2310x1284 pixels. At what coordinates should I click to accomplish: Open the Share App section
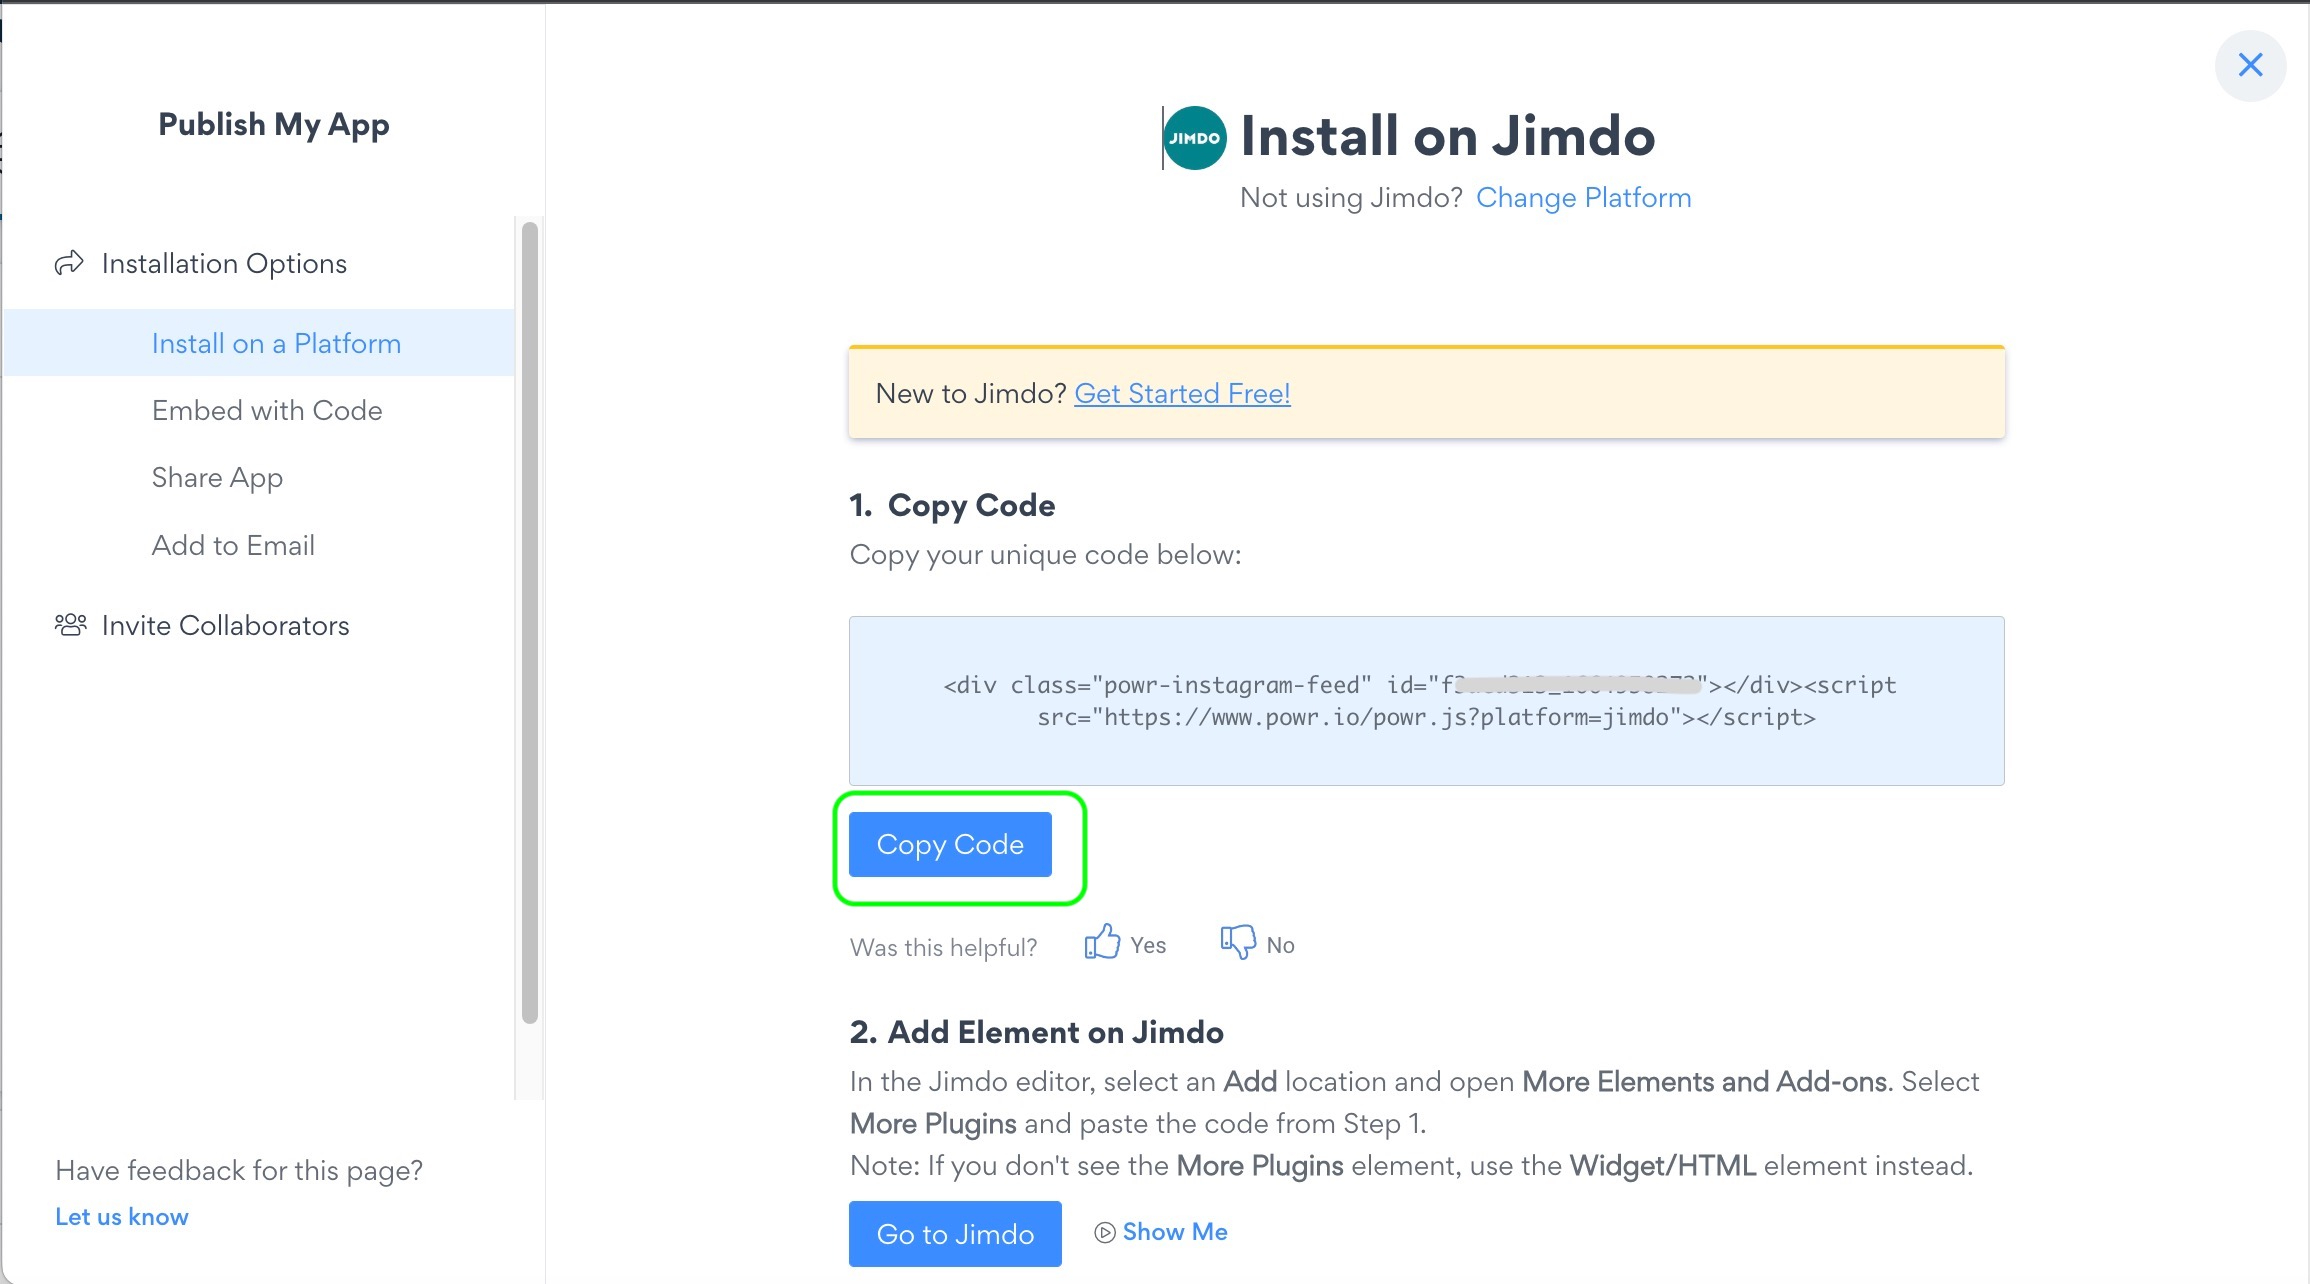click(217, 477)
